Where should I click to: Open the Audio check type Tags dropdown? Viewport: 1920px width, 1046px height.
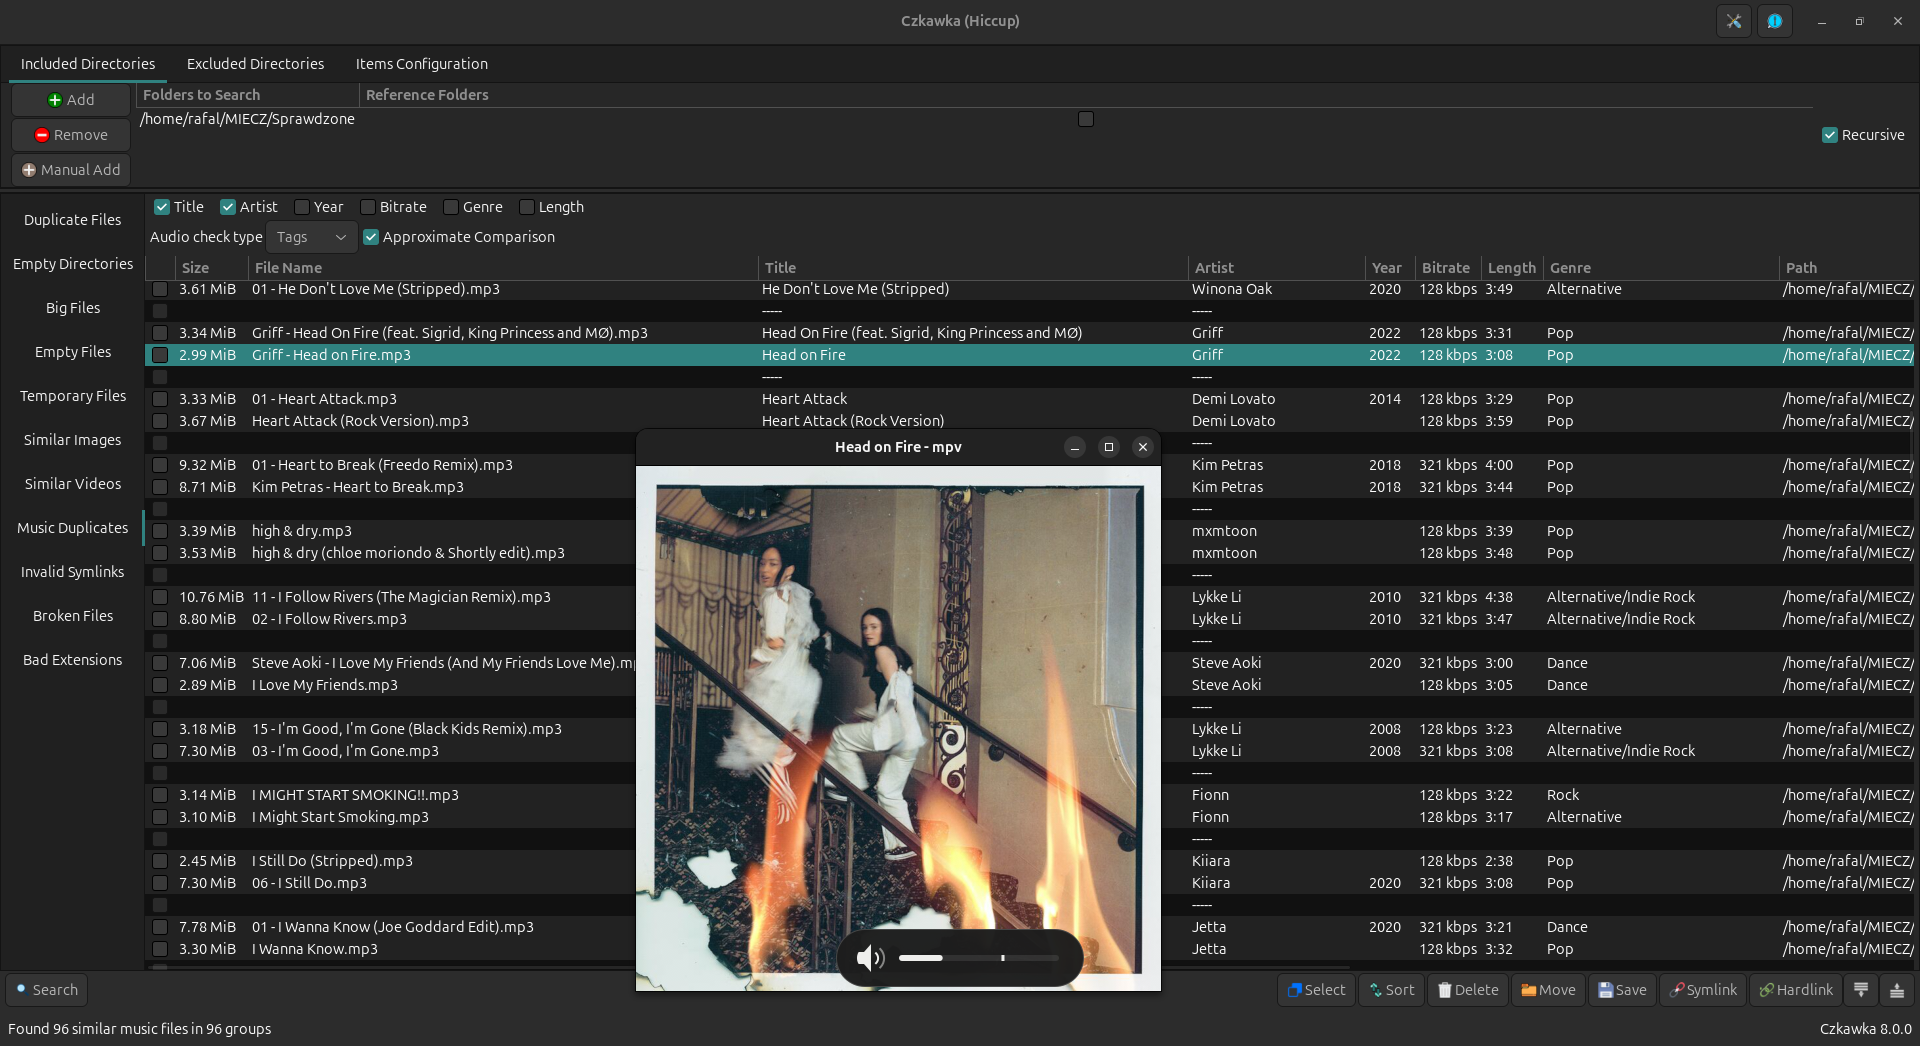pyautogui.click(x=311, y=237)
